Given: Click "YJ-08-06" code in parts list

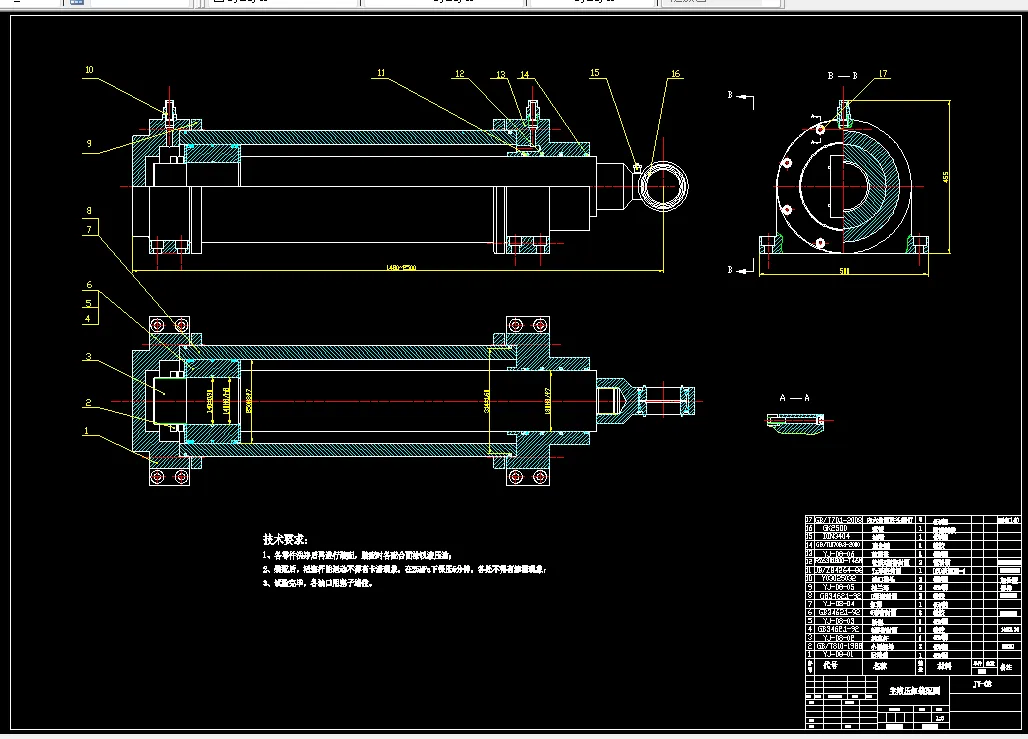Looking at the screenshot, I should (839, 553).
